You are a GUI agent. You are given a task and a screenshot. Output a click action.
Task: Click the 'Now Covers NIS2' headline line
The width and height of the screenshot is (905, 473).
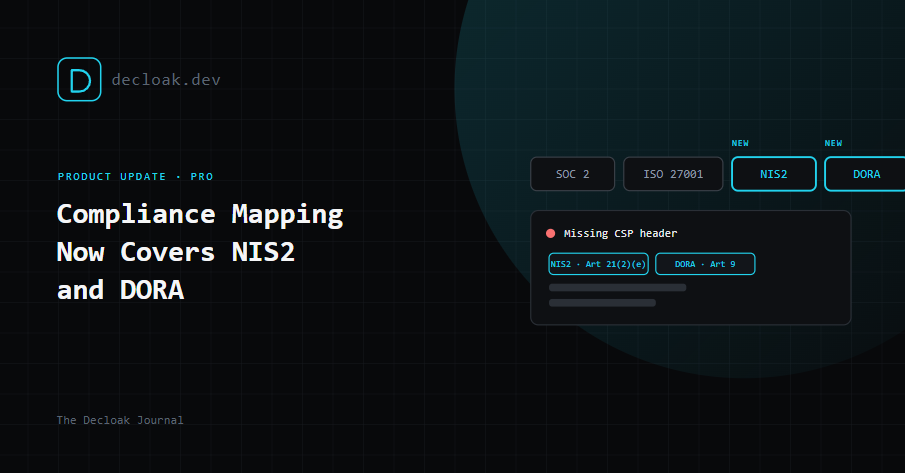[x=175, y=252]
